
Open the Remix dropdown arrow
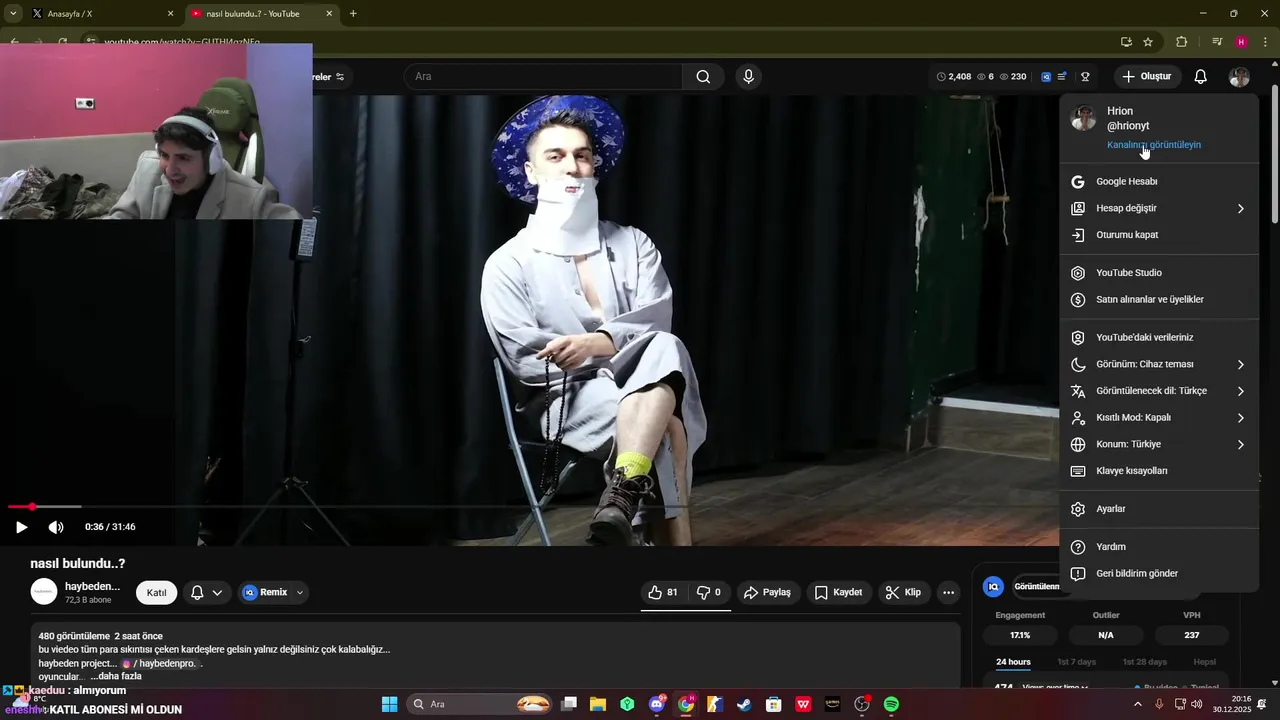point(300,593)
